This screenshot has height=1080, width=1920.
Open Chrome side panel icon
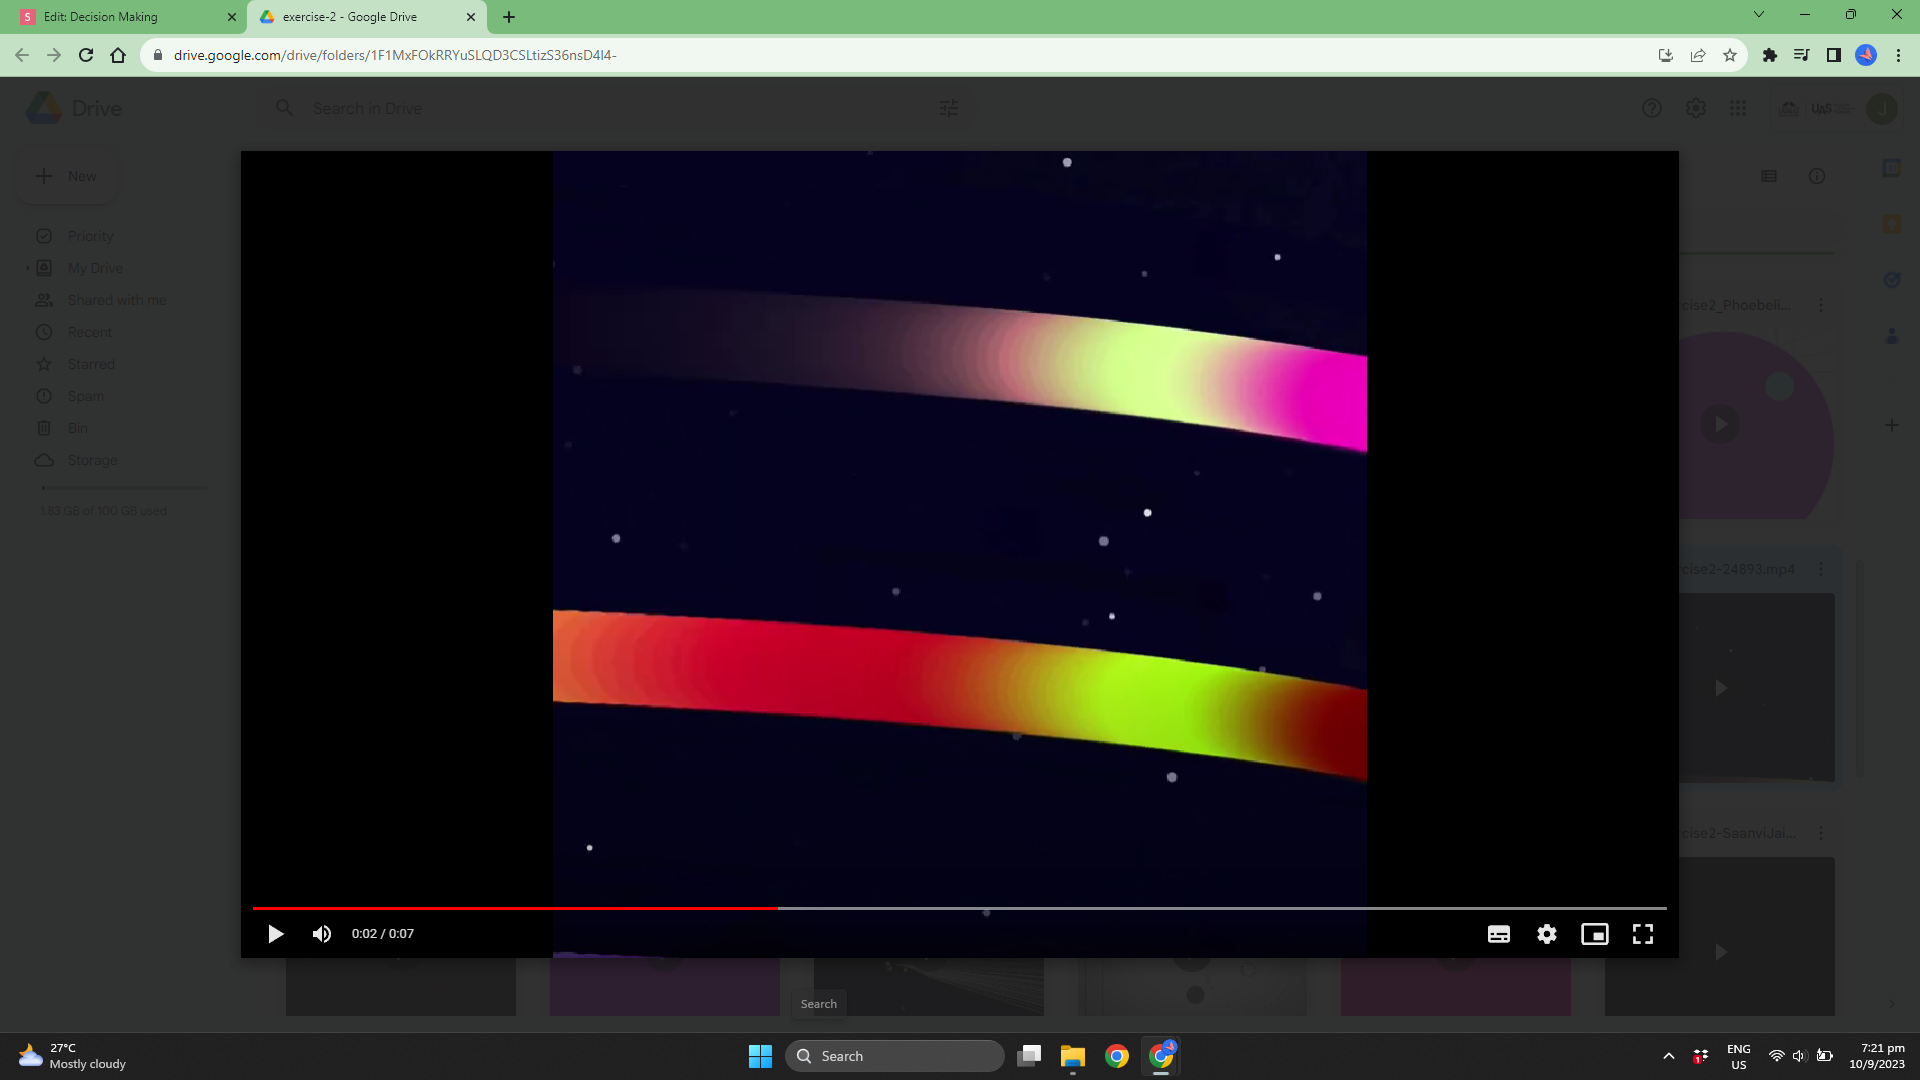(1834, 55)
